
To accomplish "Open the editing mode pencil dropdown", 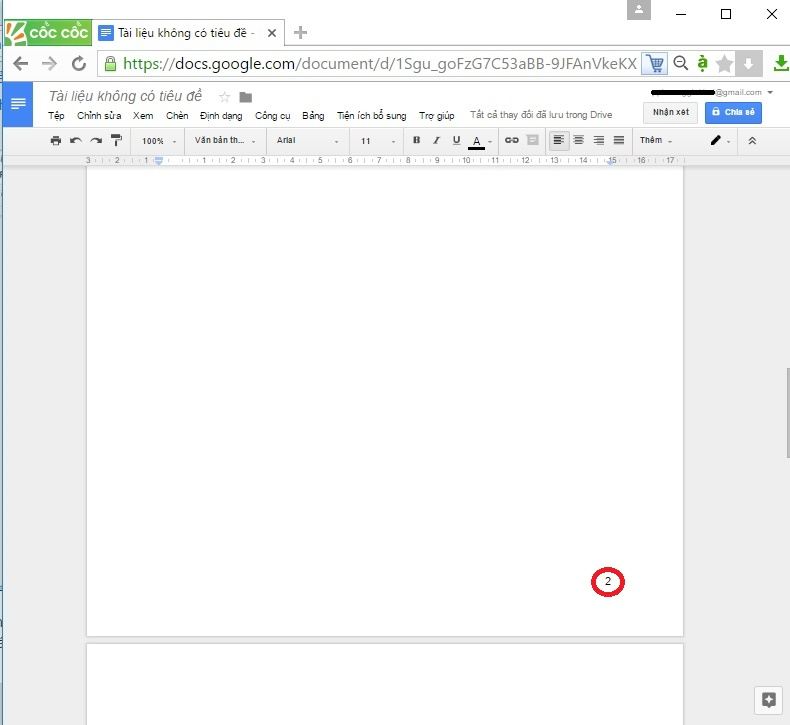I will 720,141.
